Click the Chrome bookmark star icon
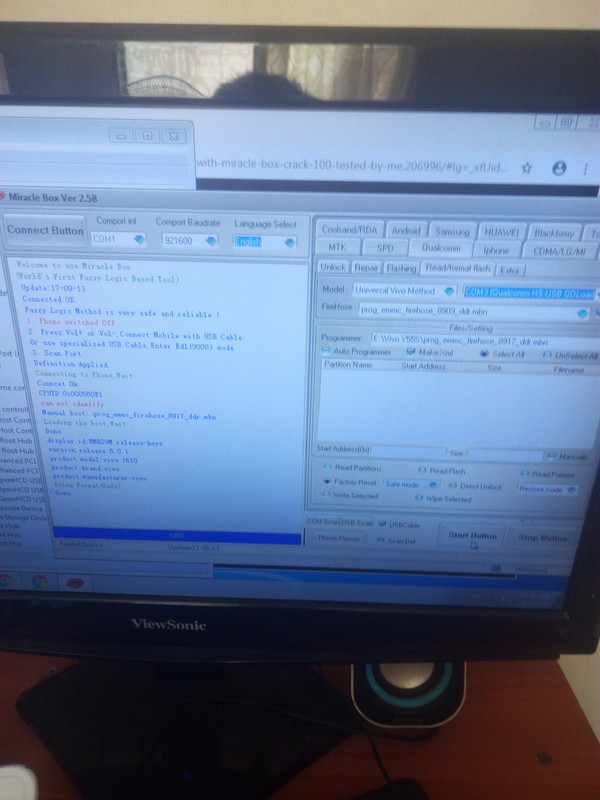The image size is (600, 800). pos(527,167)
